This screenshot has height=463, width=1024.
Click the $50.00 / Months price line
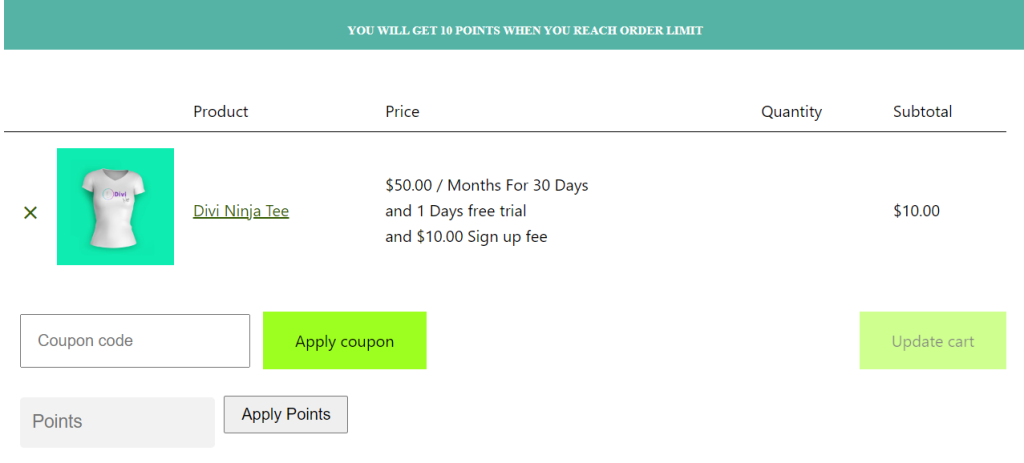coord(487,185)
